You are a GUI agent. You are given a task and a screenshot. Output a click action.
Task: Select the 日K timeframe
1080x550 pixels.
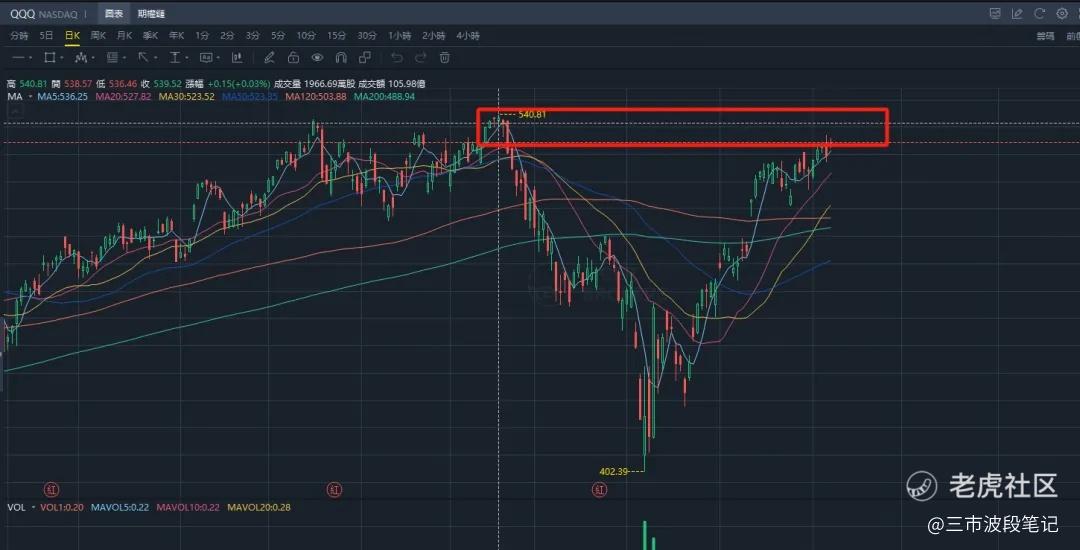pyautogui.click(x=72, y=36)
